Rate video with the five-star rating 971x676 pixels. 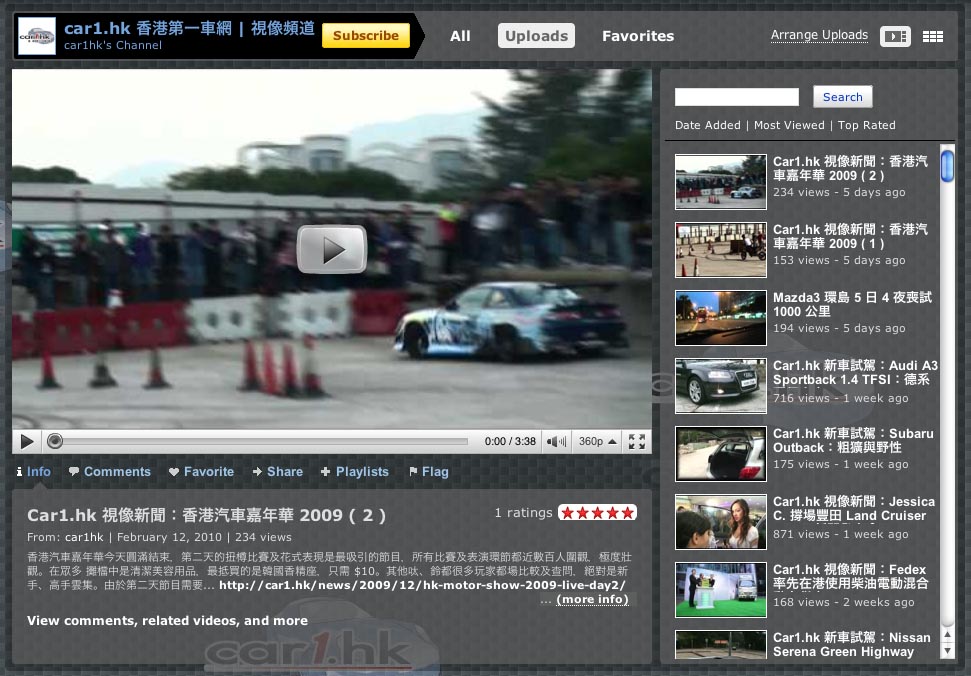coord(597,513)
